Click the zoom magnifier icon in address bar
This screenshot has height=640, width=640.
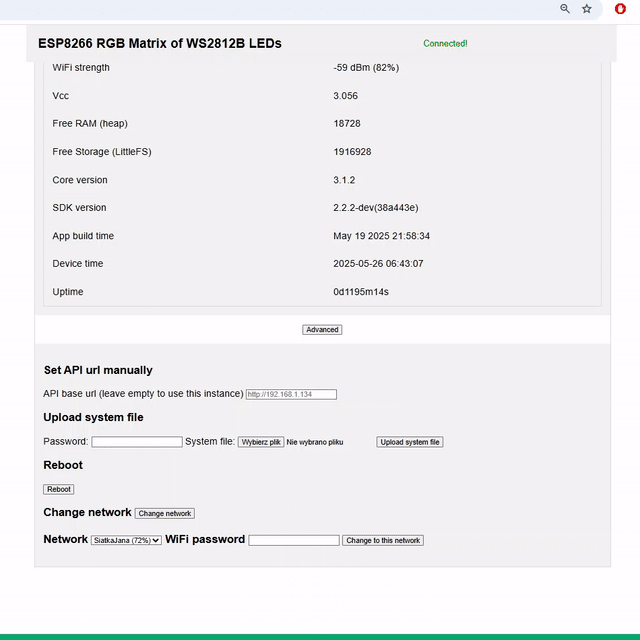coord(565,9)
